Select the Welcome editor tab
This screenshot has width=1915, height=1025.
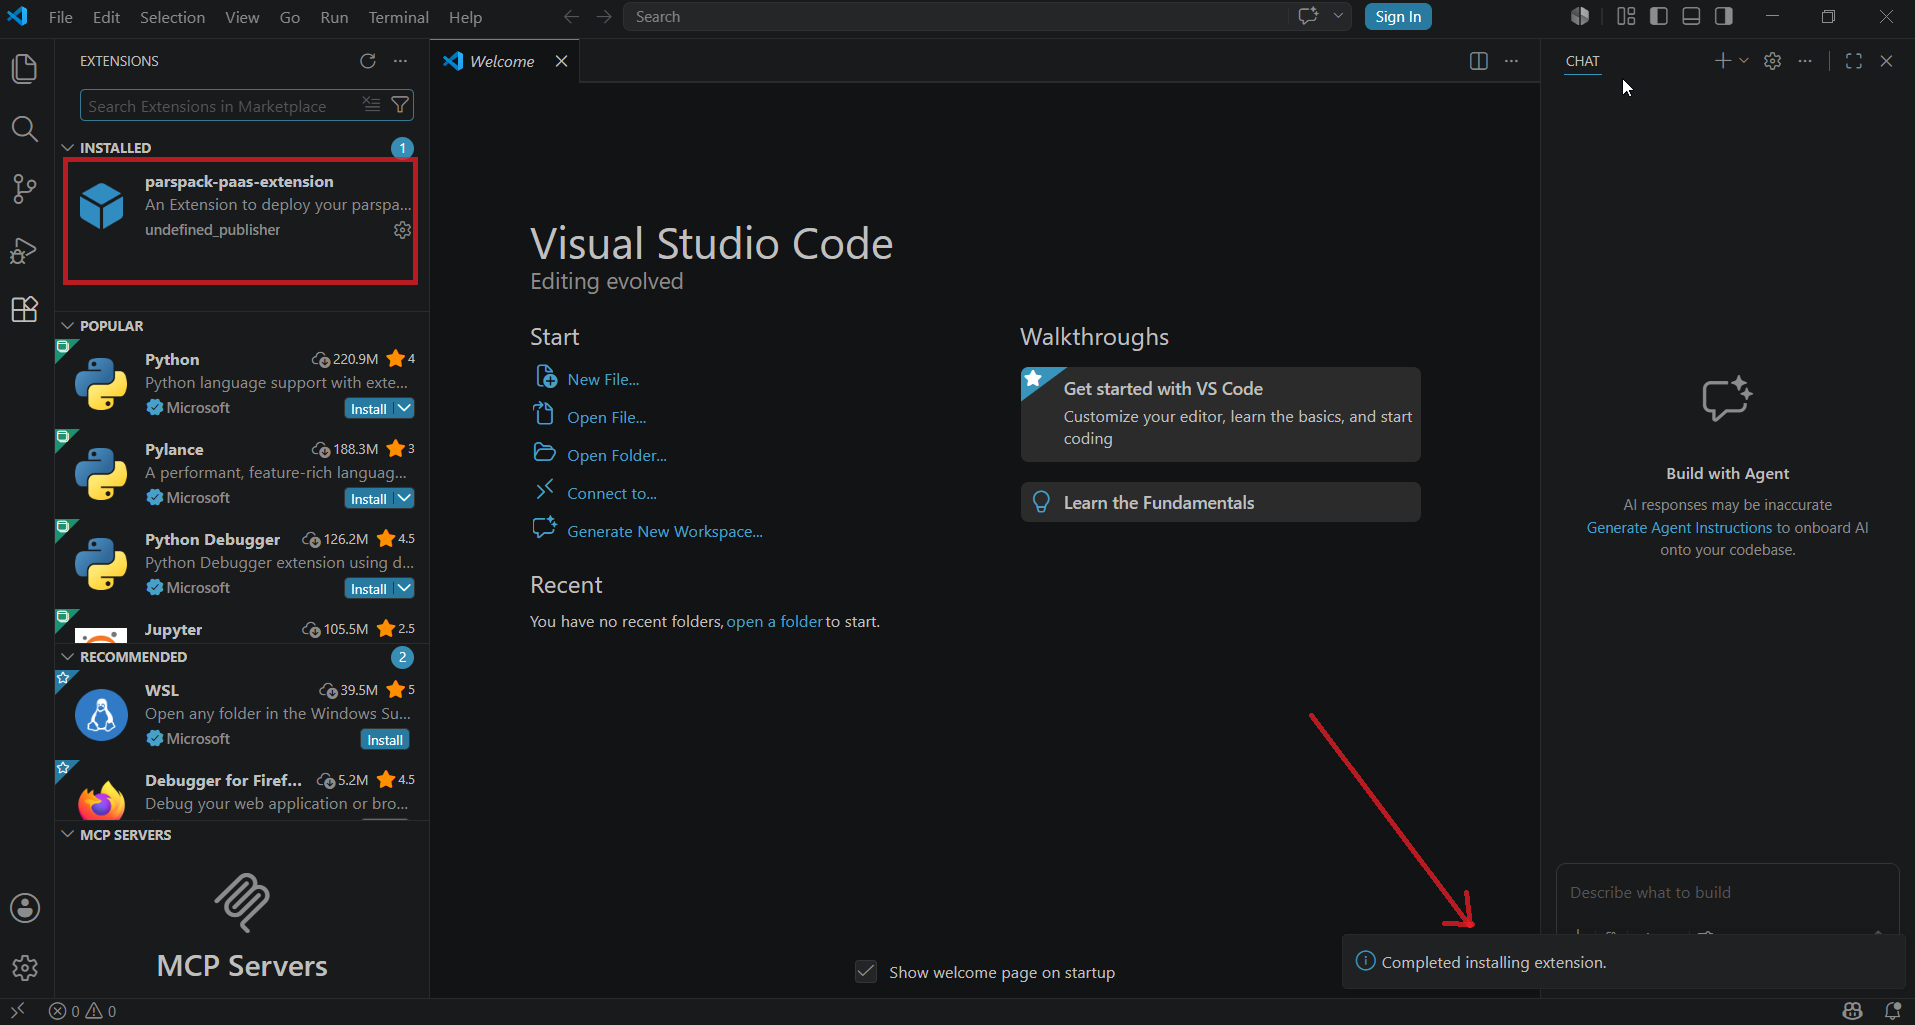pyautogui.click(x=502, y=61)
